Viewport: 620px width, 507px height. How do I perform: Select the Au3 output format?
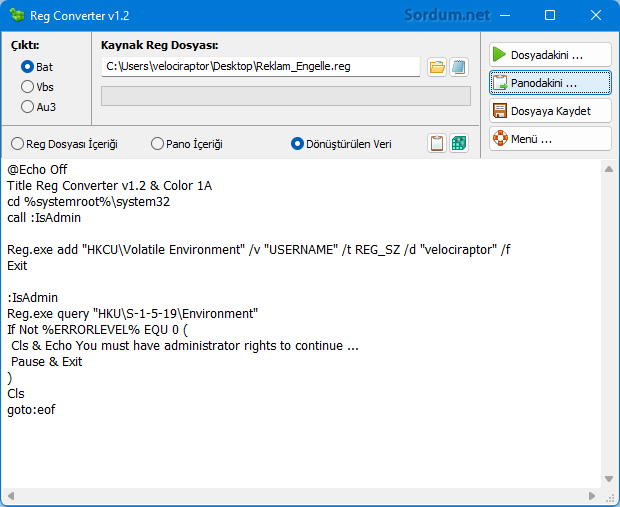coord(28,107)
